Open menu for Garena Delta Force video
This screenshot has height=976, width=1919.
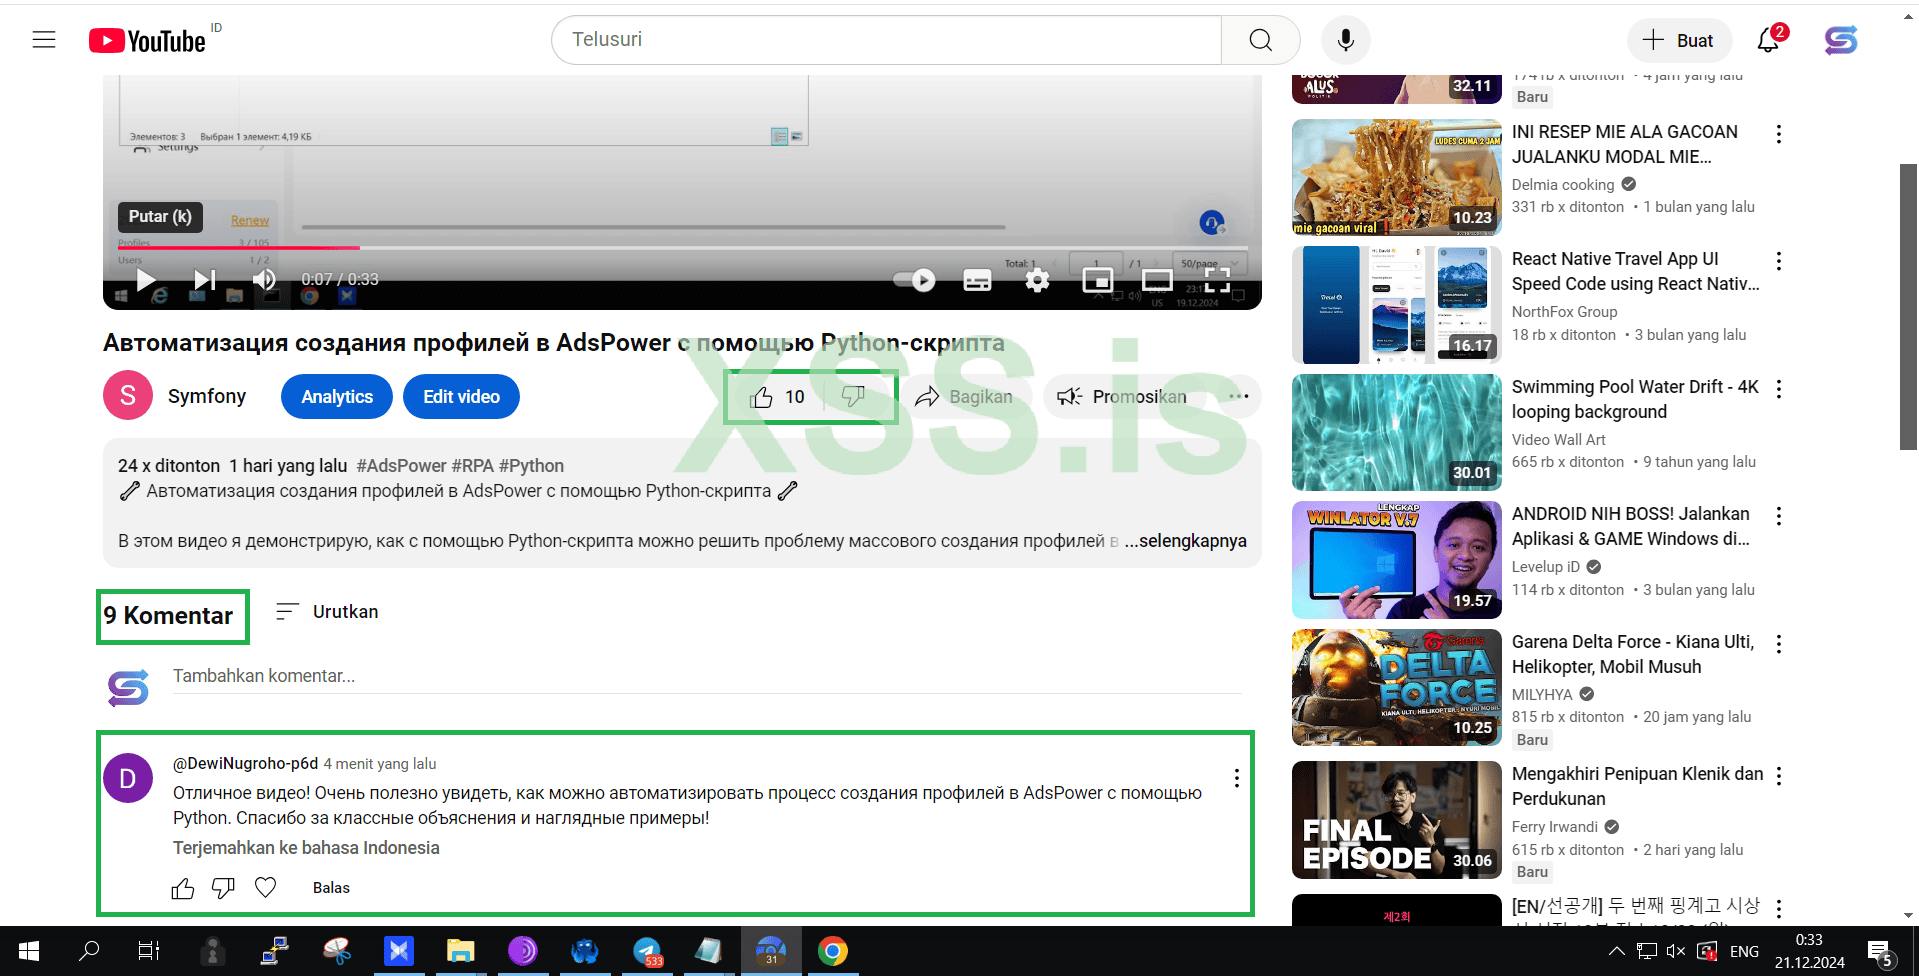click(x=1779, y=644)
